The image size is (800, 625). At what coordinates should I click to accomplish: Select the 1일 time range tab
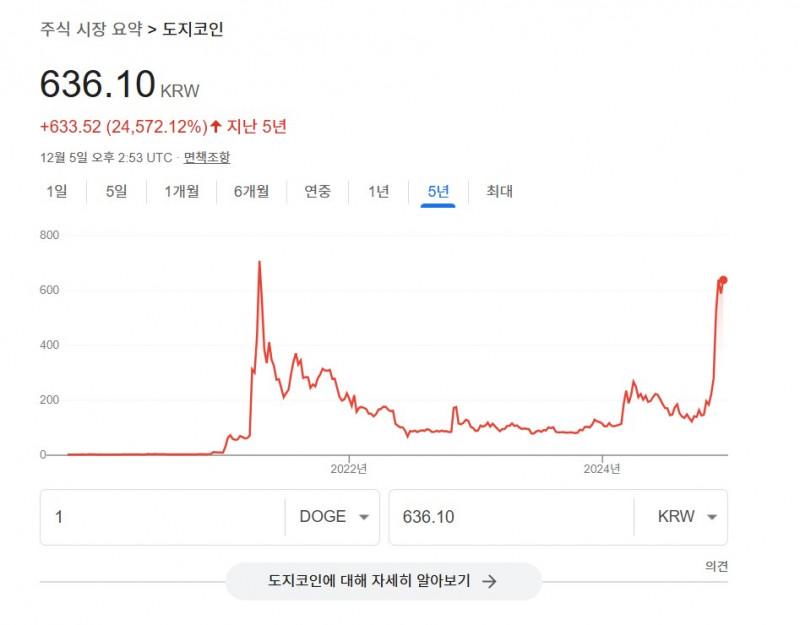(56, 191)
